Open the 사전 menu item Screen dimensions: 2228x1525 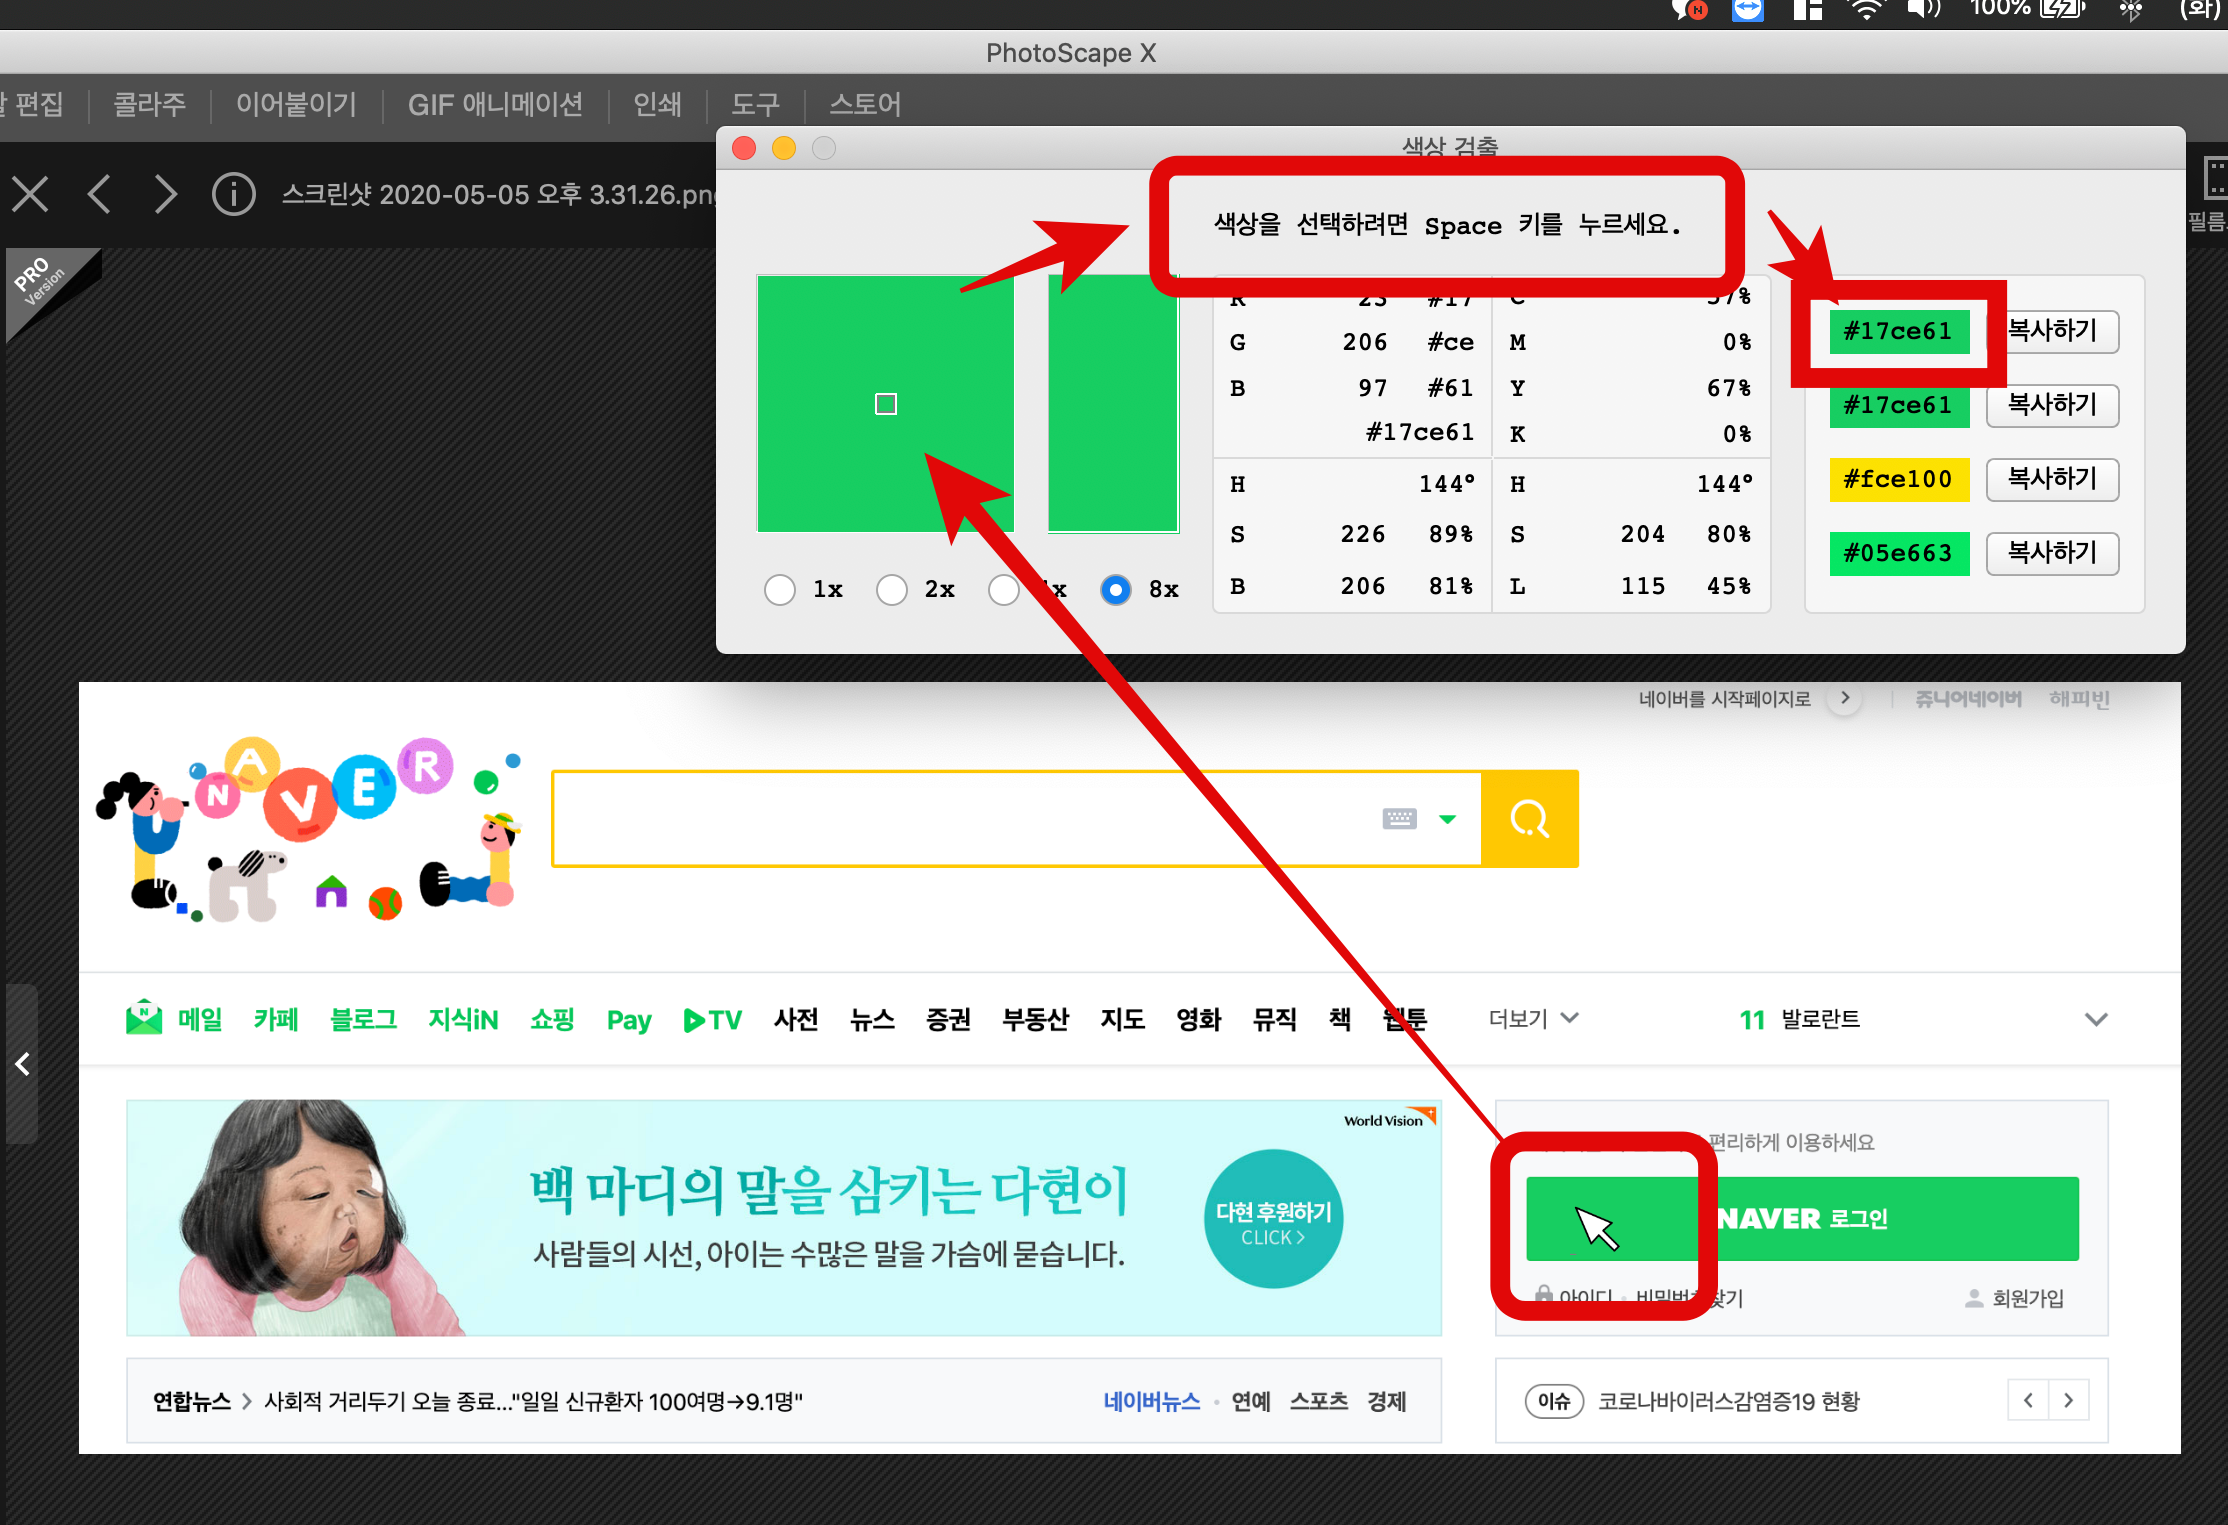click(x=796, y=1019)
